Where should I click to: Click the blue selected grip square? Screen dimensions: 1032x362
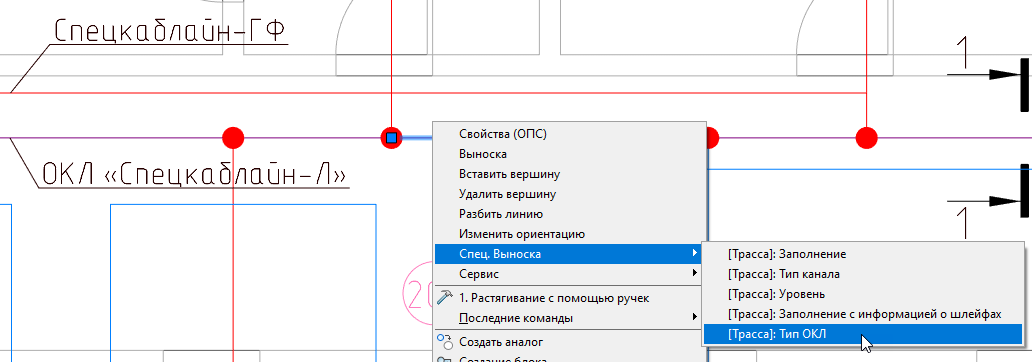click(x=392, y=138)
